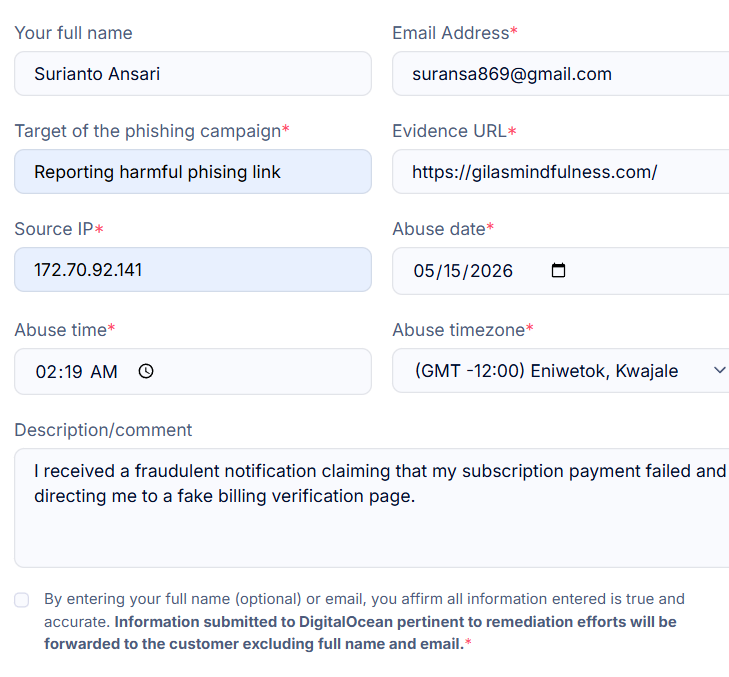Screen dimensions: 729x677
Task: Select the hour 02 in Abuse time
Action: tap(46, 372)
